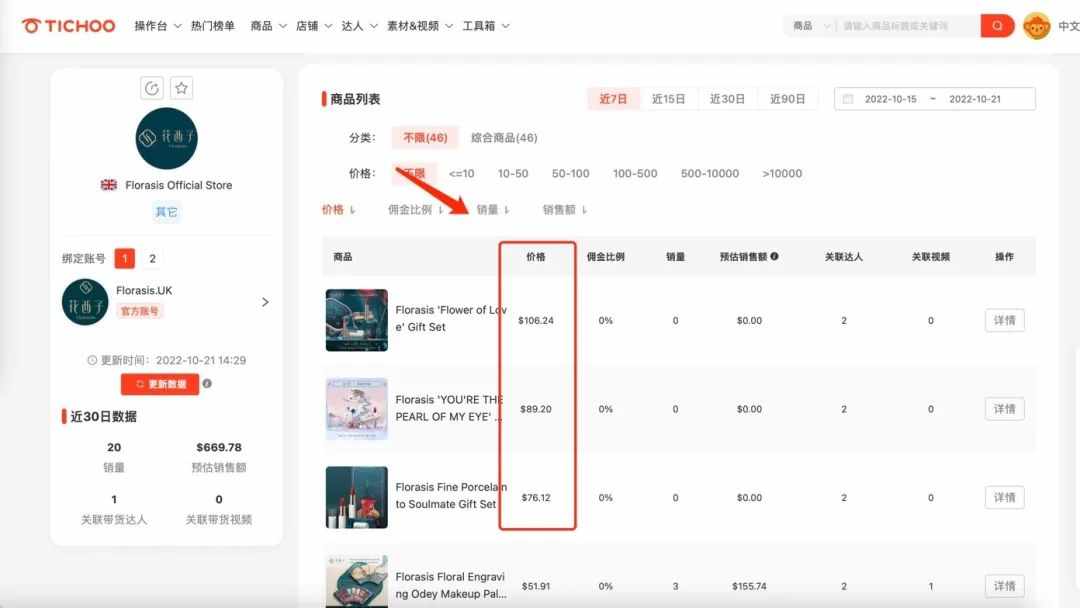The width and height of the screenshot is (1080, 608).
Task: Open 详情 for Fine Porcelain Soulmate Gift Set
Action: tap(1004, 497)
